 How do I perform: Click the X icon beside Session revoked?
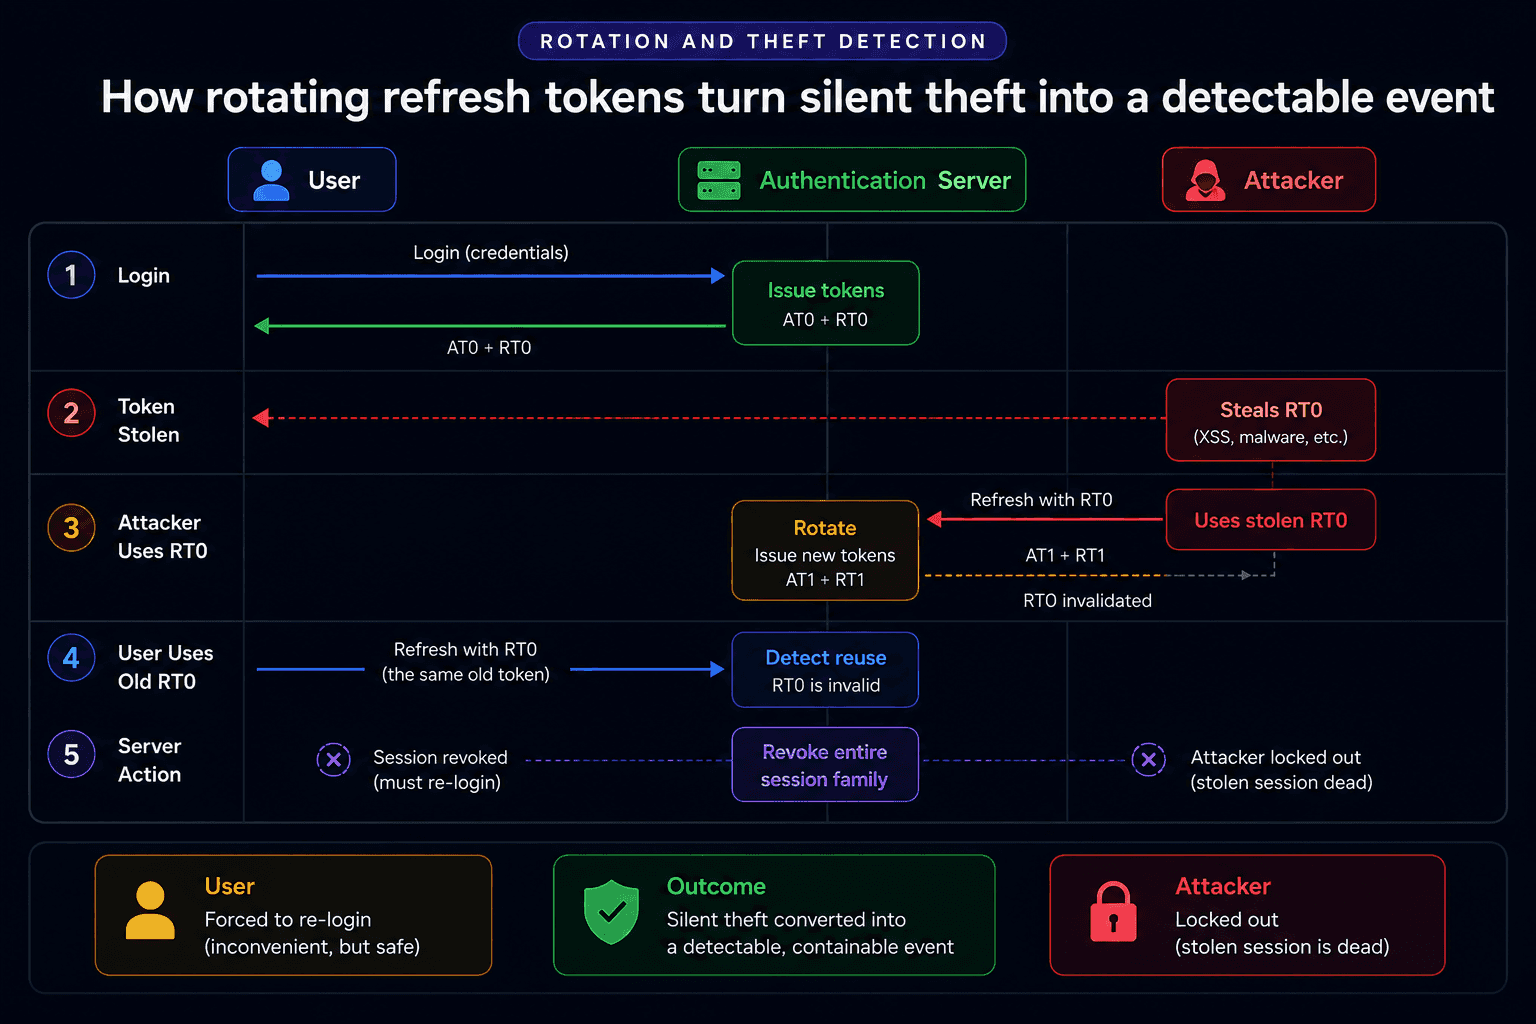click(333, 760)
